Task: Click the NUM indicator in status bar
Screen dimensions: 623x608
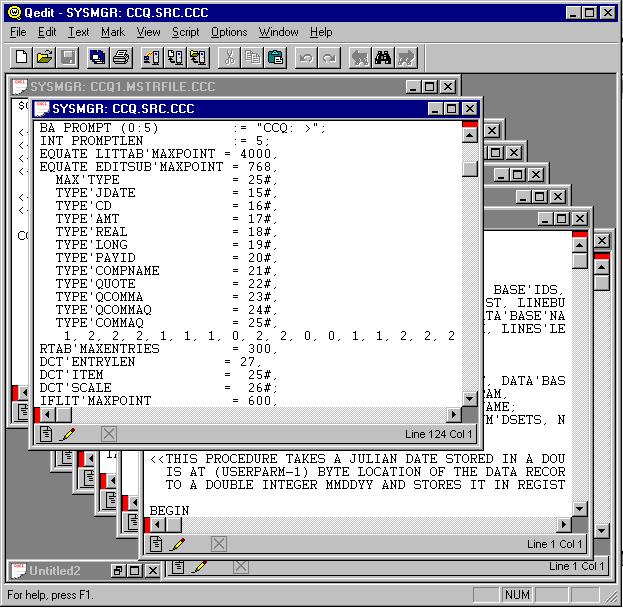Action: tap(517, 595)
